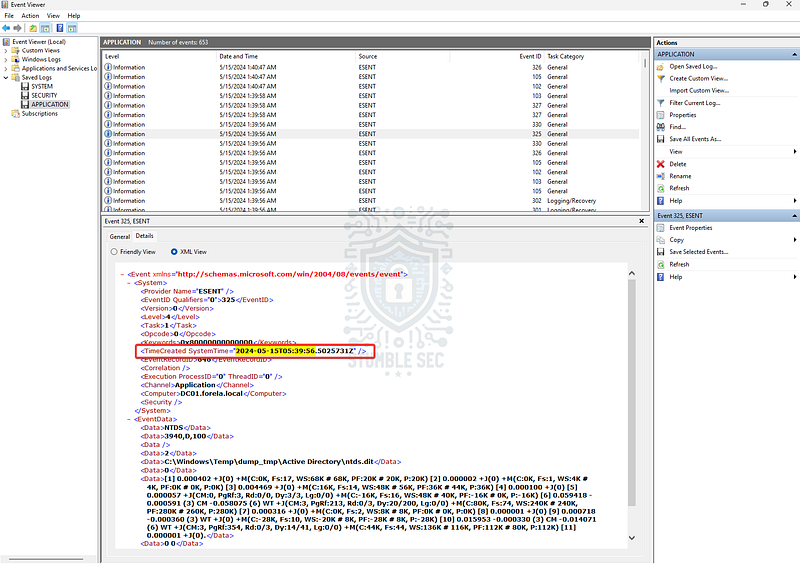This screenshot has height=578, width=800.
Task: Select the XML View radio button
Action: pos(174,252)
